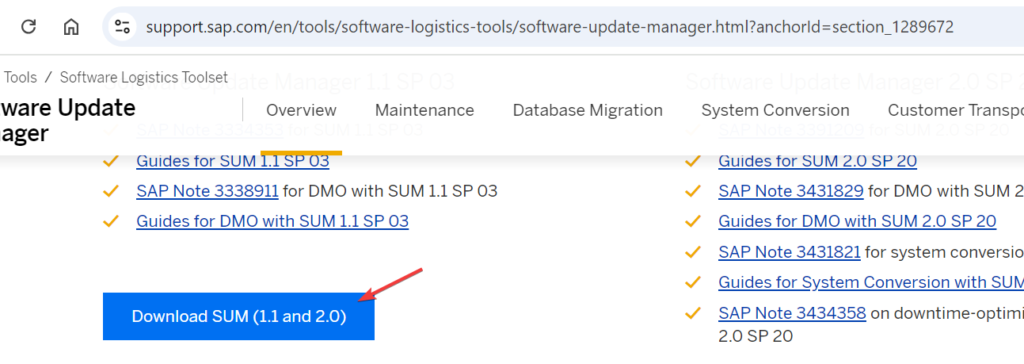Switch to the Maintenance tab
1024x364 pixels.
(424, 110)
